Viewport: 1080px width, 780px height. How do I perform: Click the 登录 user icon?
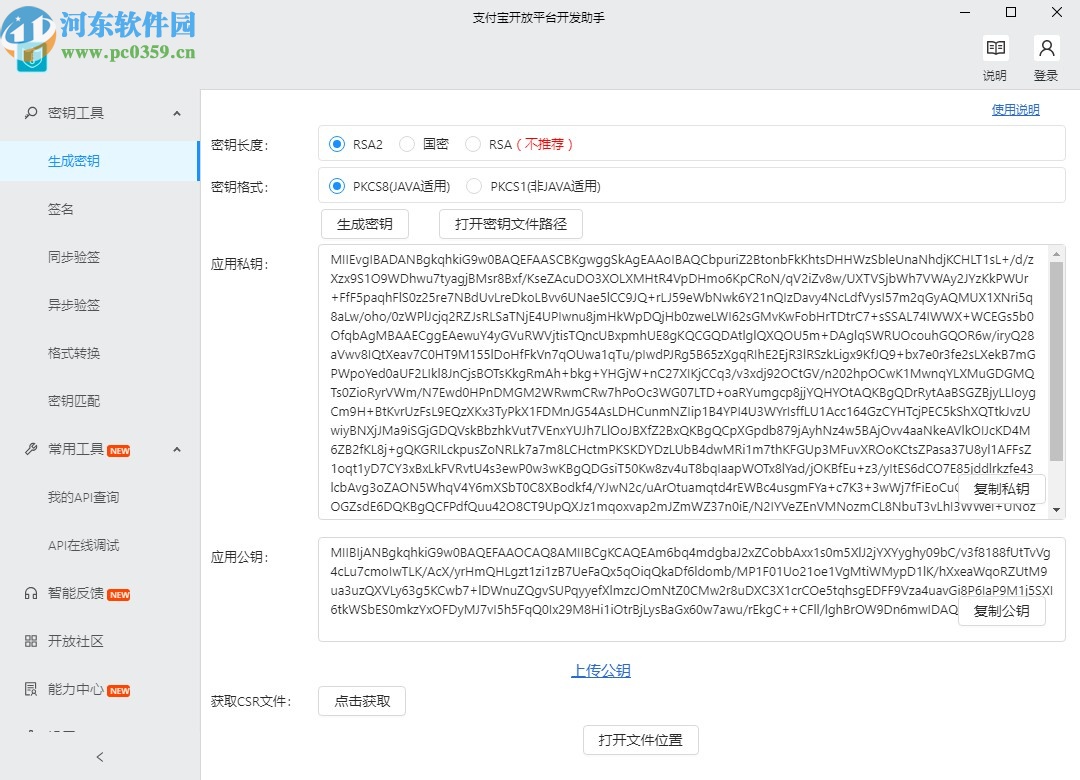click(1046, 48)
